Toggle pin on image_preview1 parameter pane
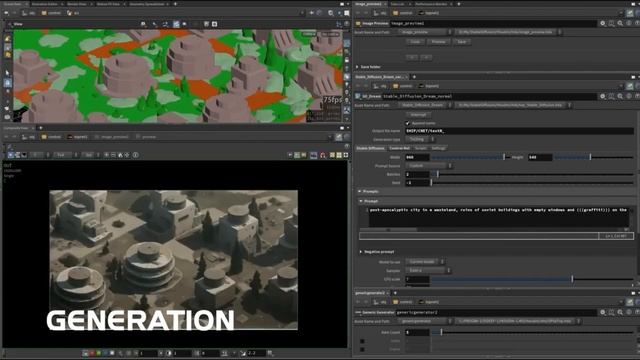640x360 pixels. tap(630, 13)
